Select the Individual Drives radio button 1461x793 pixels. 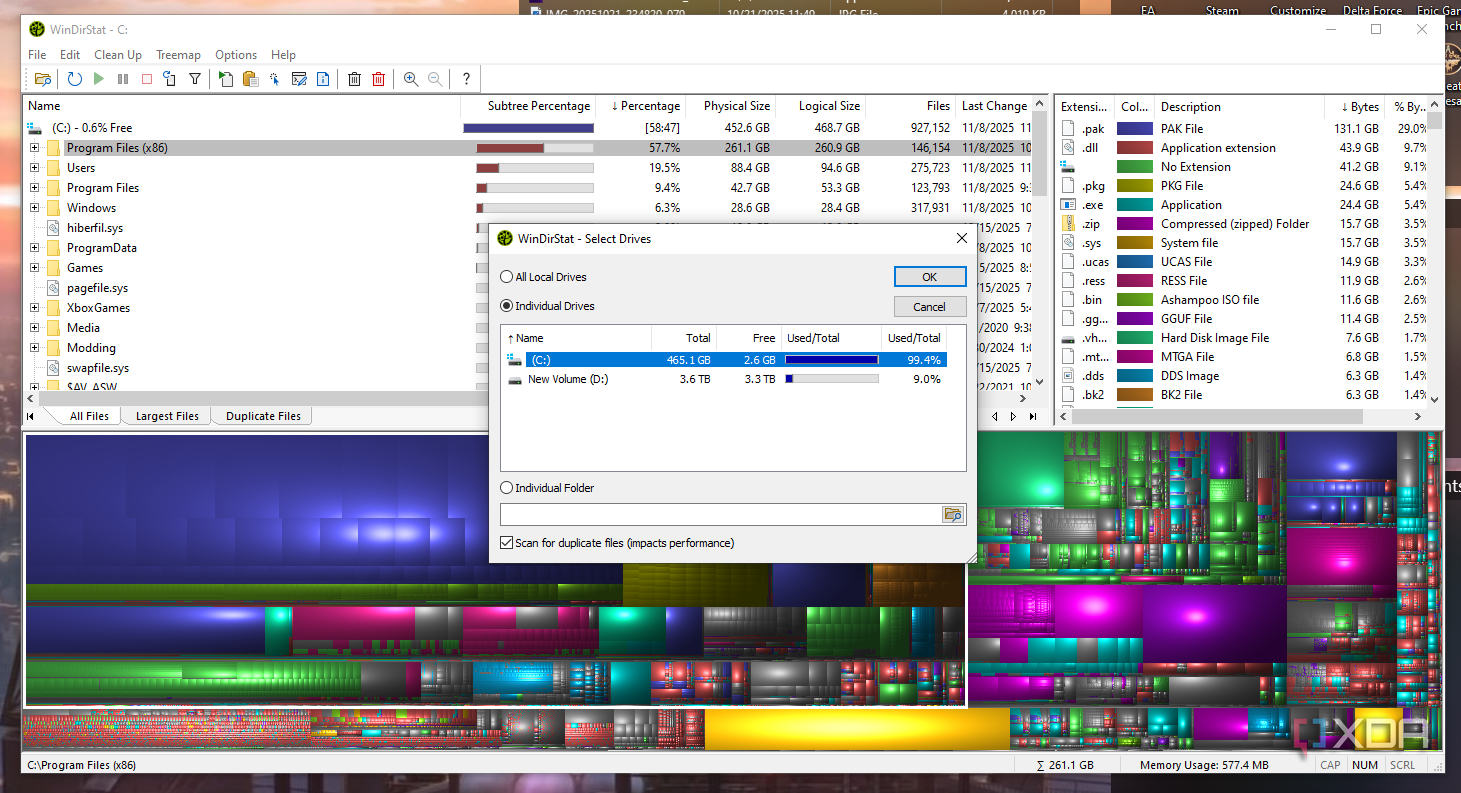click(506, 306)
